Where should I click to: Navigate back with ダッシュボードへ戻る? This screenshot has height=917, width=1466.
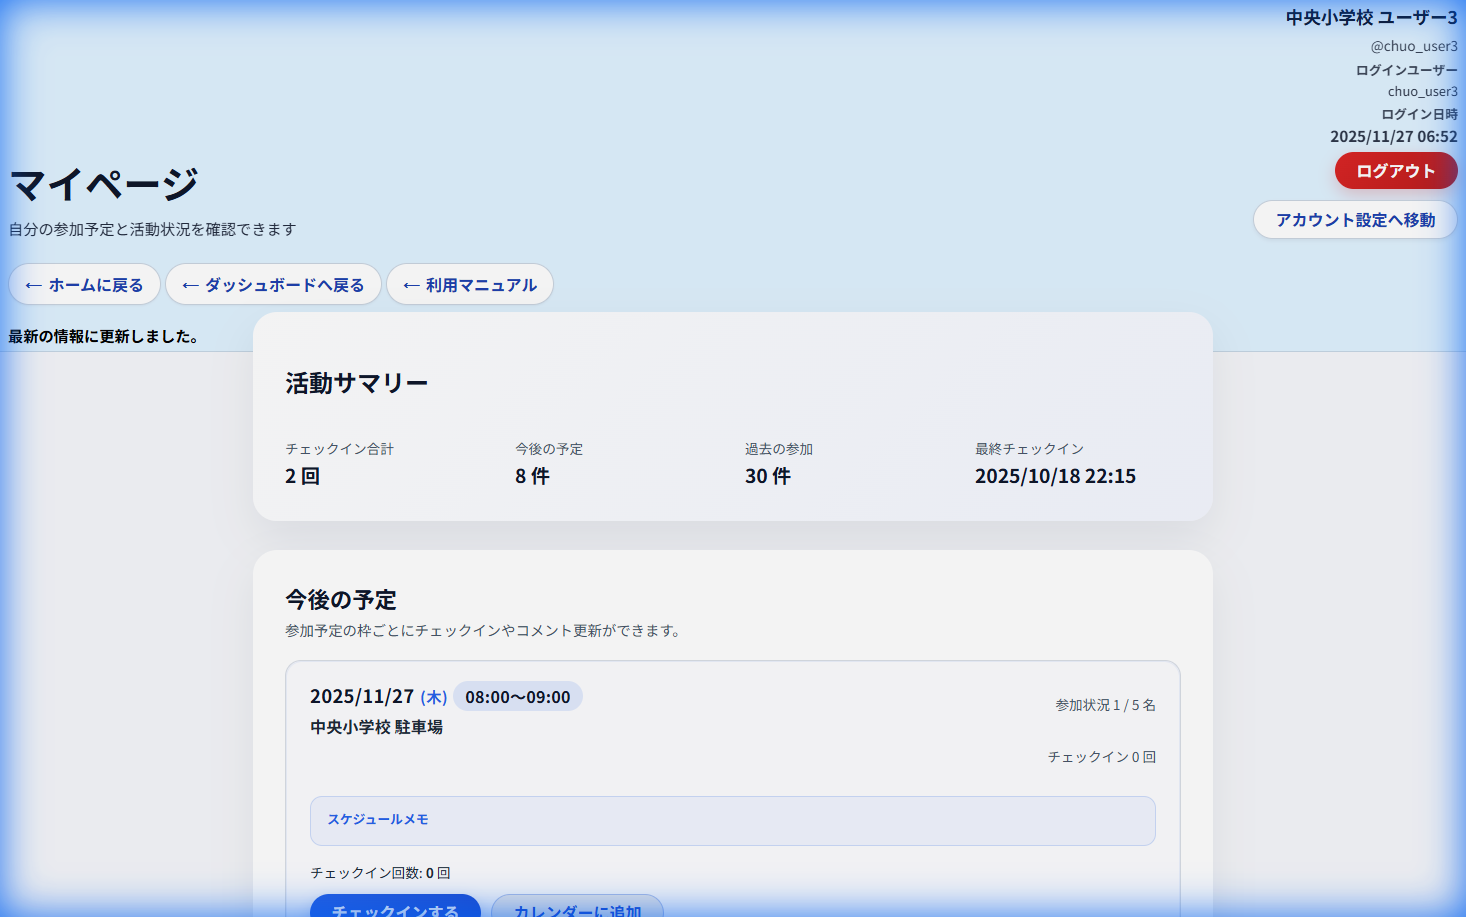pos(273,284)
